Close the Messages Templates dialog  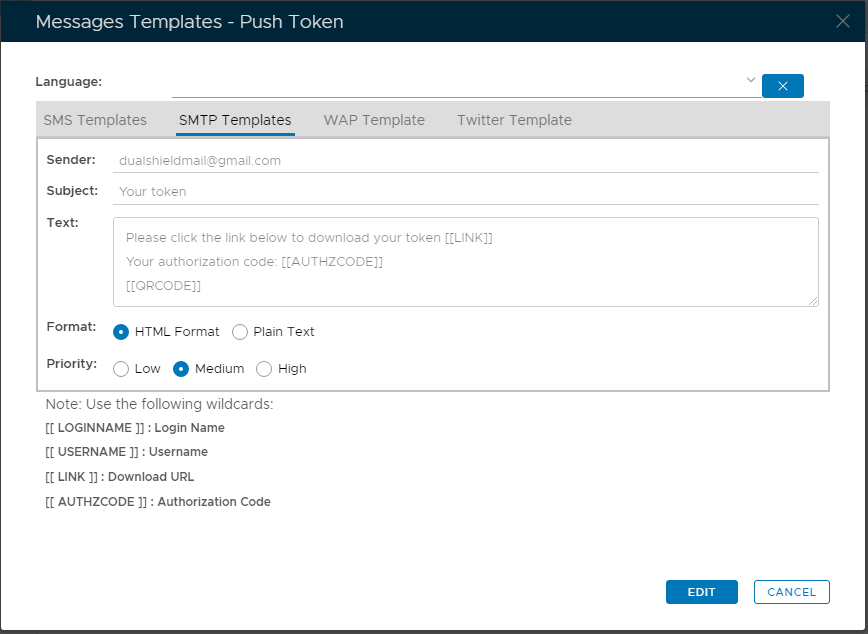(x=843, y=22)
